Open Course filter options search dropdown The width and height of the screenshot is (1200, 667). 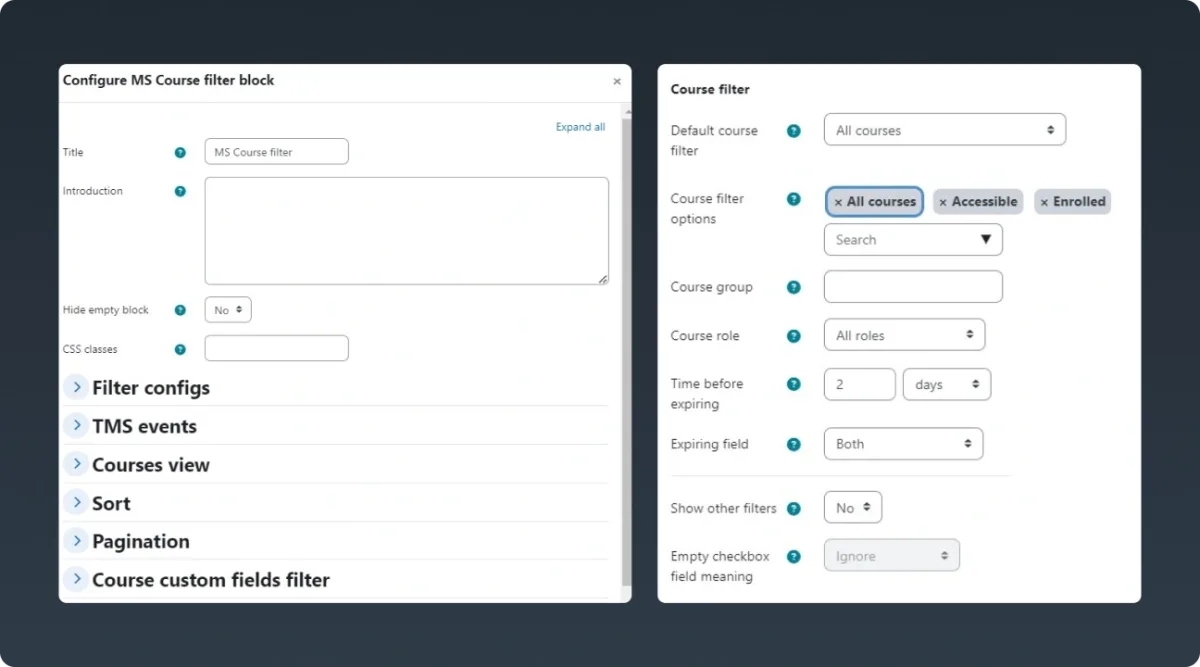(913, 240)
